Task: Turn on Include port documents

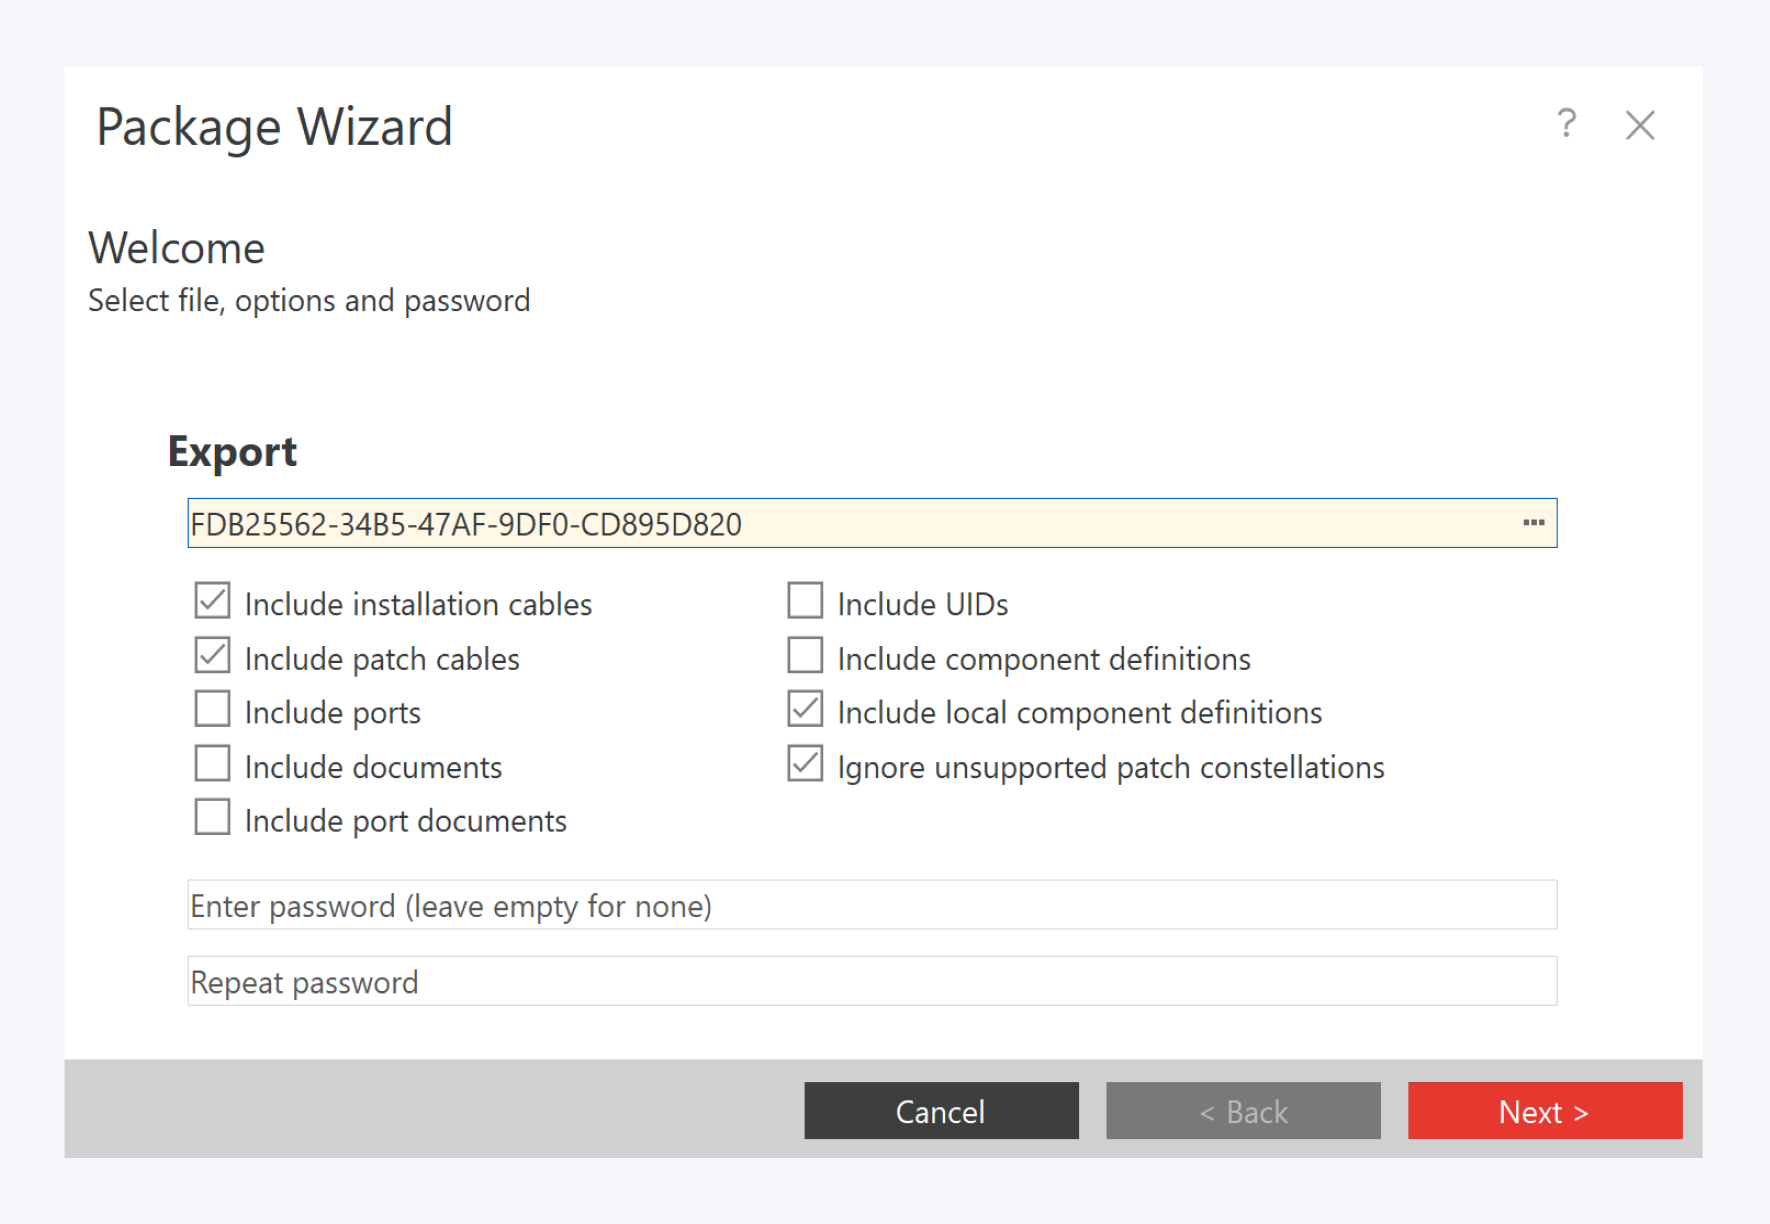Action: pyautogui.click(x=213, y=818)
